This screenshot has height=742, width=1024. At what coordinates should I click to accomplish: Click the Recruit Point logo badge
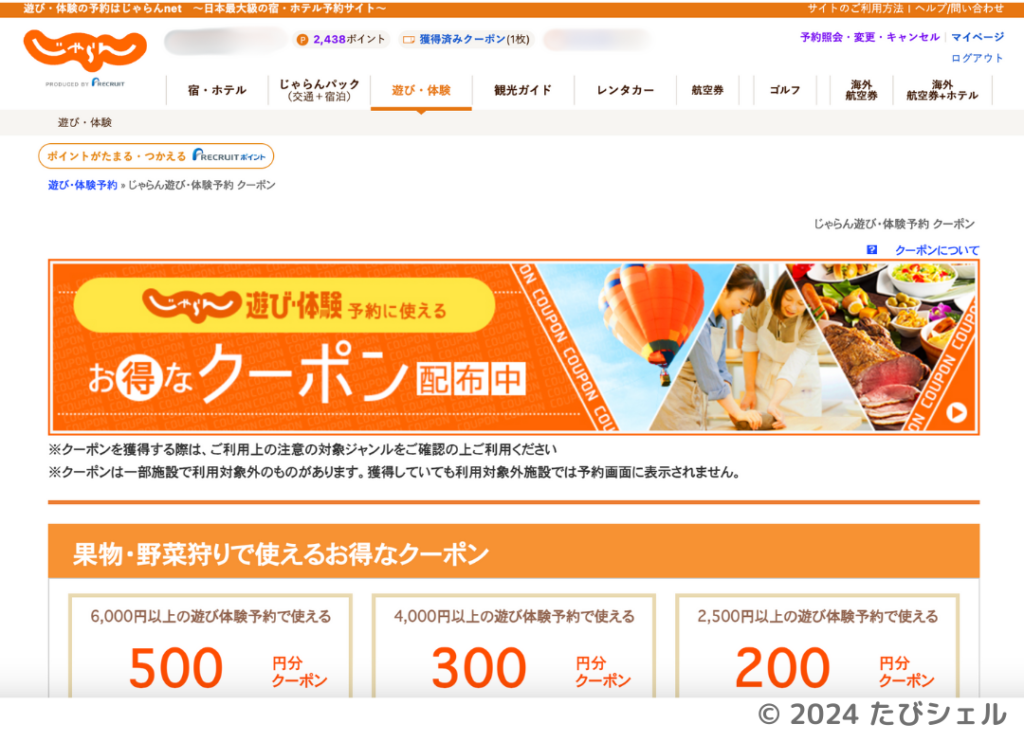coord(232,157)
